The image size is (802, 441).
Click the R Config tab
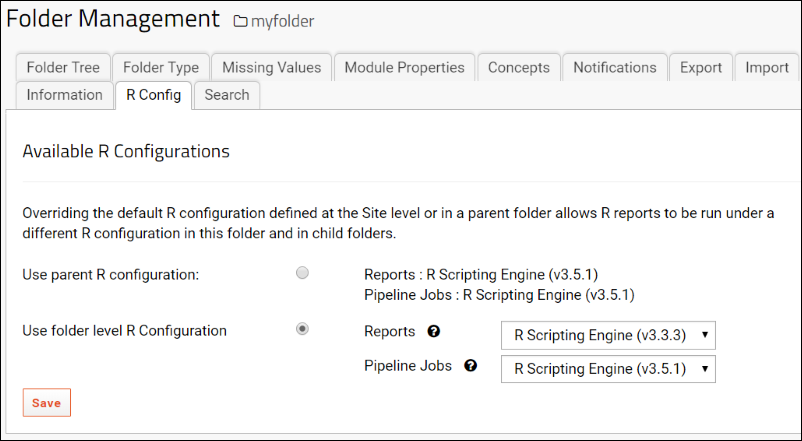pyautogui.click(x=153, y=95)
